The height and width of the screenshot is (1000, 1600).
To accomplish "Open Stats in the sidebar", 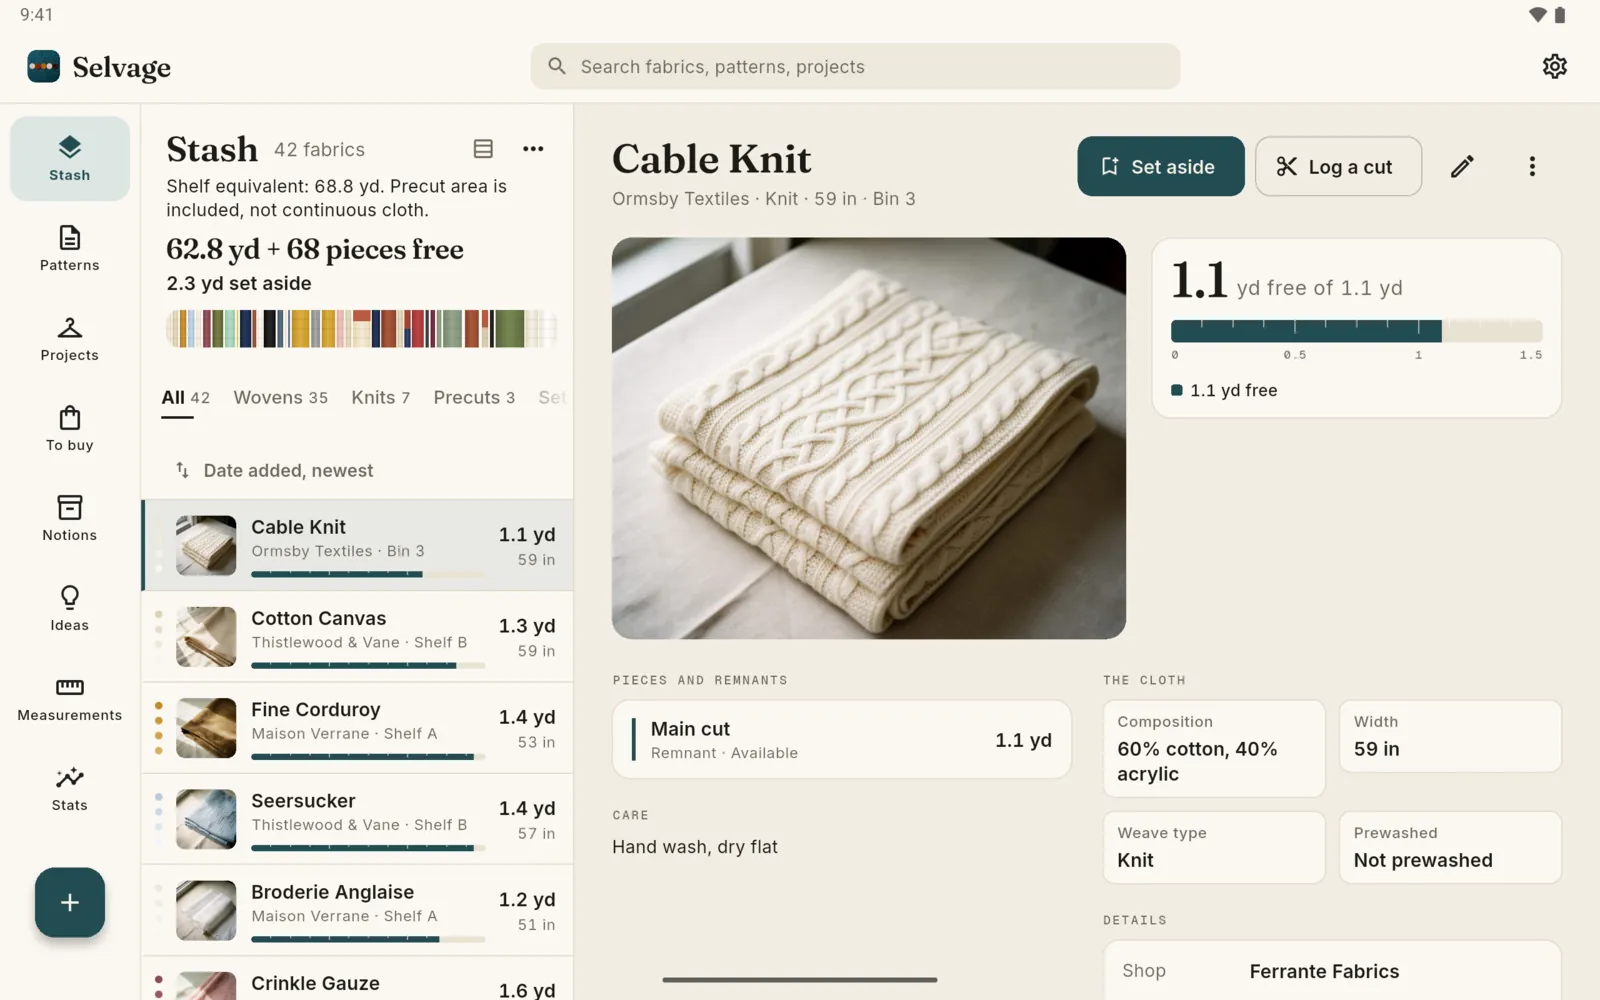I will (x=69, y=789).
